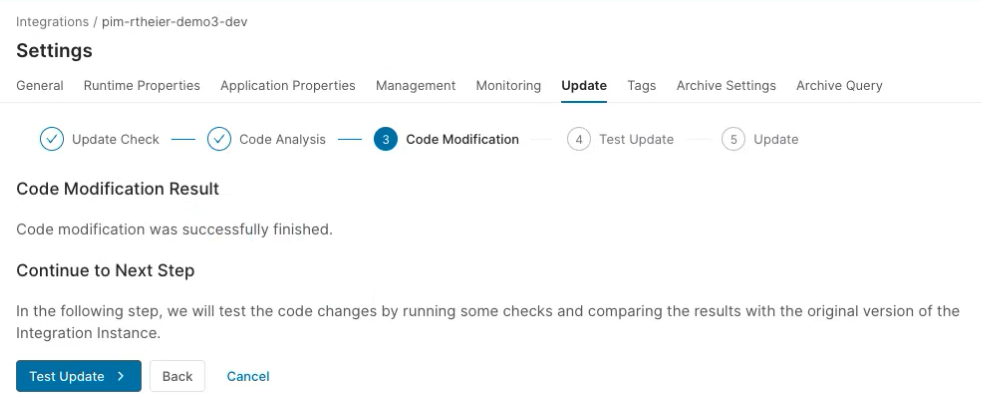
Task: Select the active Update tab
Action: pos(584,86)
